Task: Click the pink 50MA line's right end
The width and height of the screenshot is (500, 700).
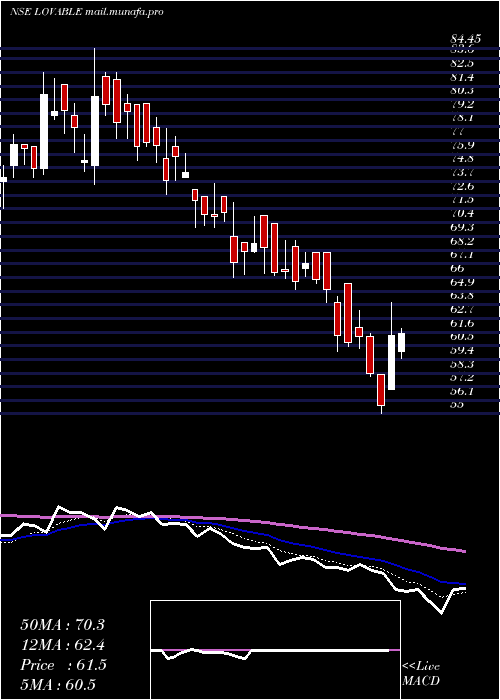Action: pyautogui.click(x=463, y=552)
